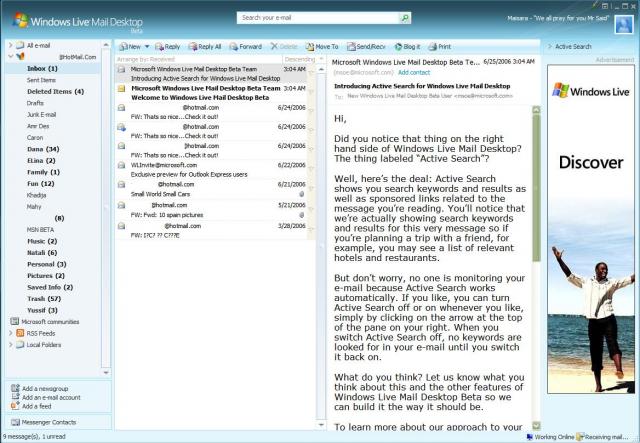Click the folder list scroll down arrow
The height and width of the screenshot is (443, 640).
pos(106,372)
